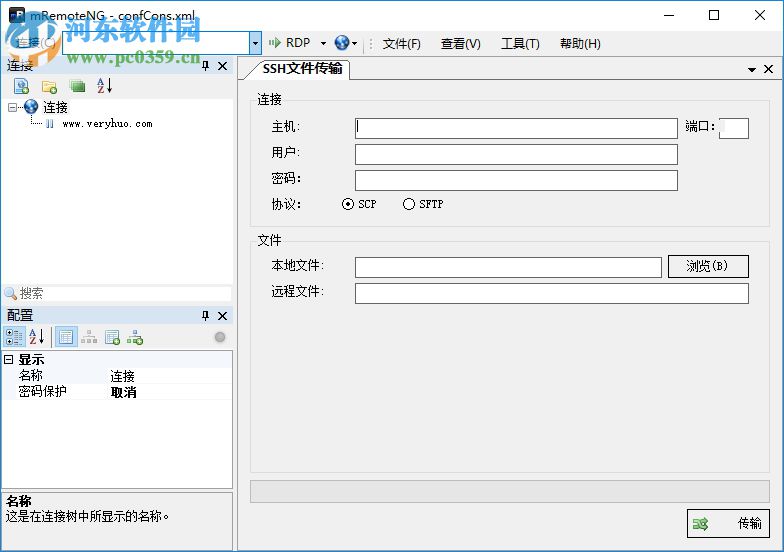The width and height of the screenshot is (784, 552).
Task: Pin the 连接 panel with the pushpin icon
Action: pos(206,66)
